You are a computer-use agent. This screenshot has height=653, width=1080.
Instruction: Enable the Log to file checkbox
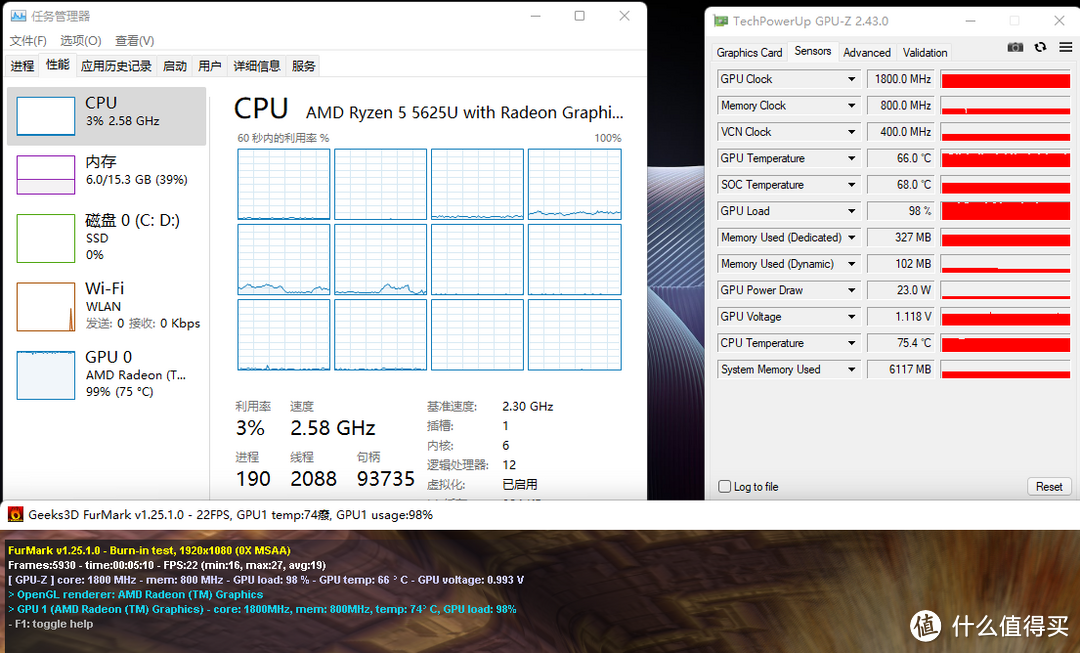pos(725,486)
